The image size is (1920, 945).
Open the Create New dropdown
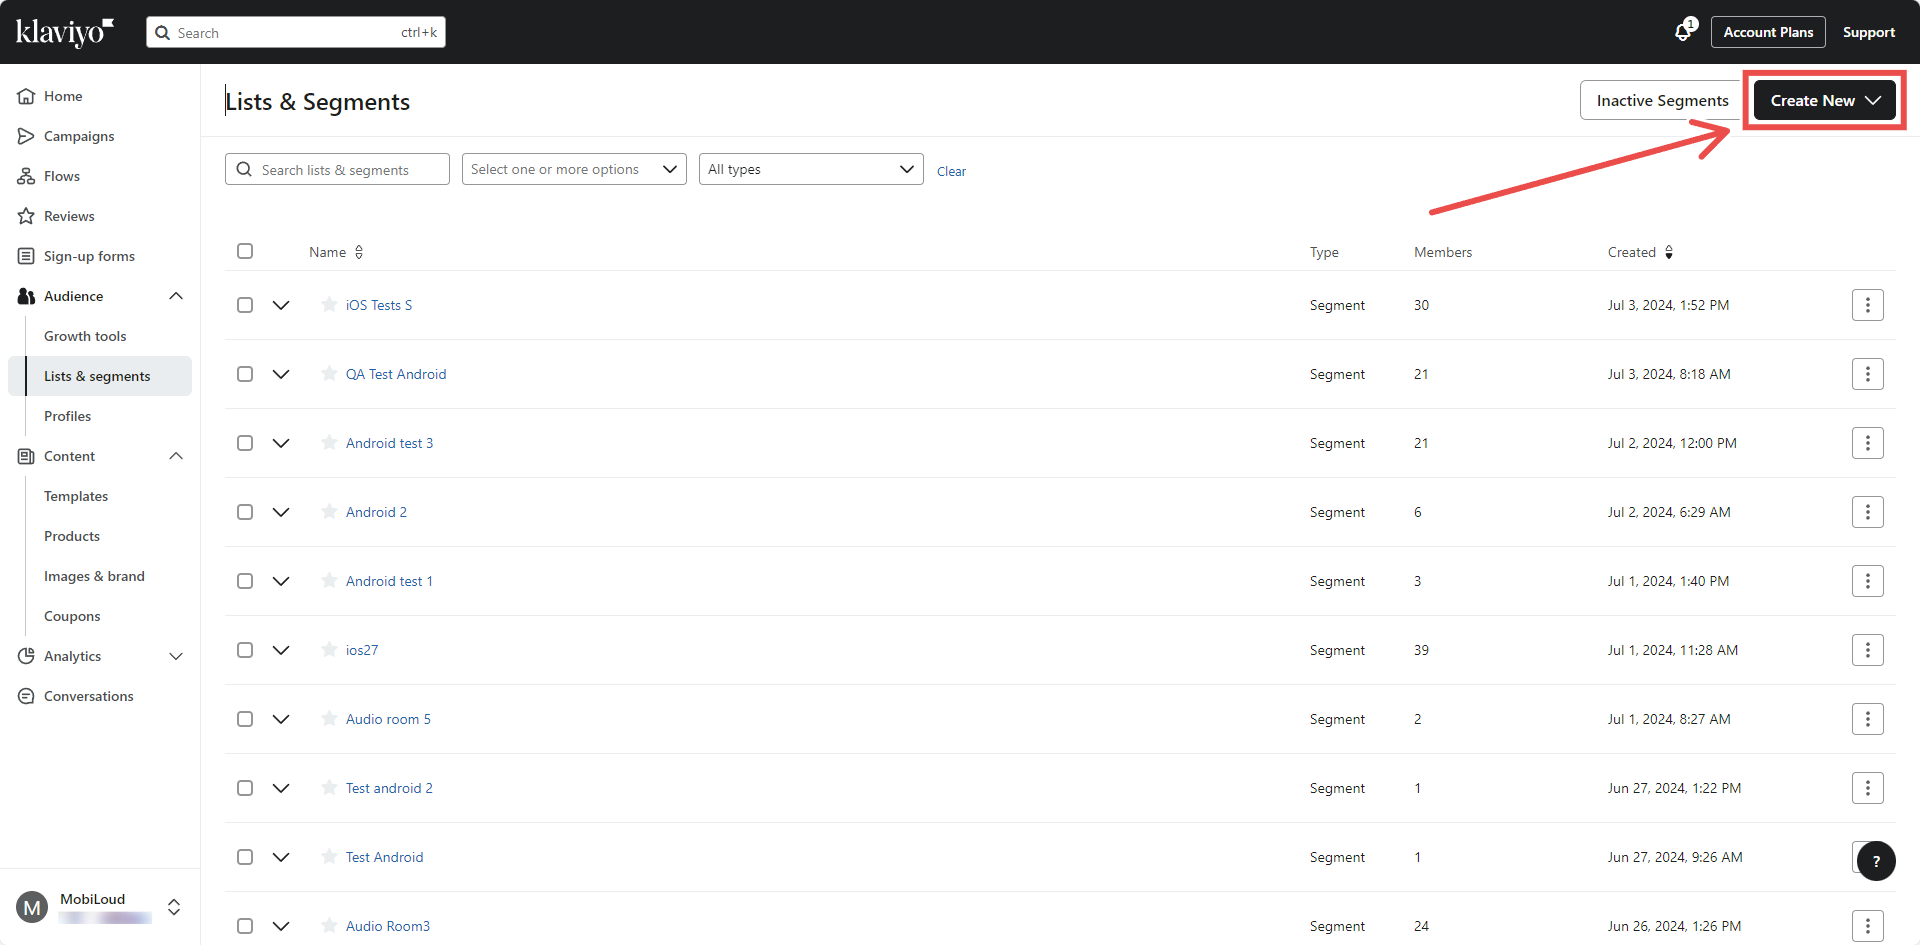1825,100
